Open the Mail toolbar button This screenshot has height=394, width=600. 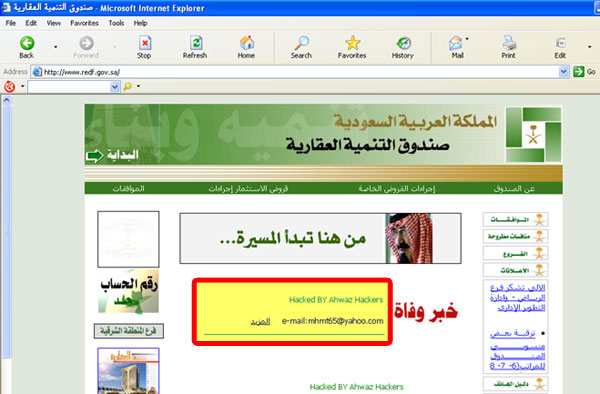click(x=457, y=47)
